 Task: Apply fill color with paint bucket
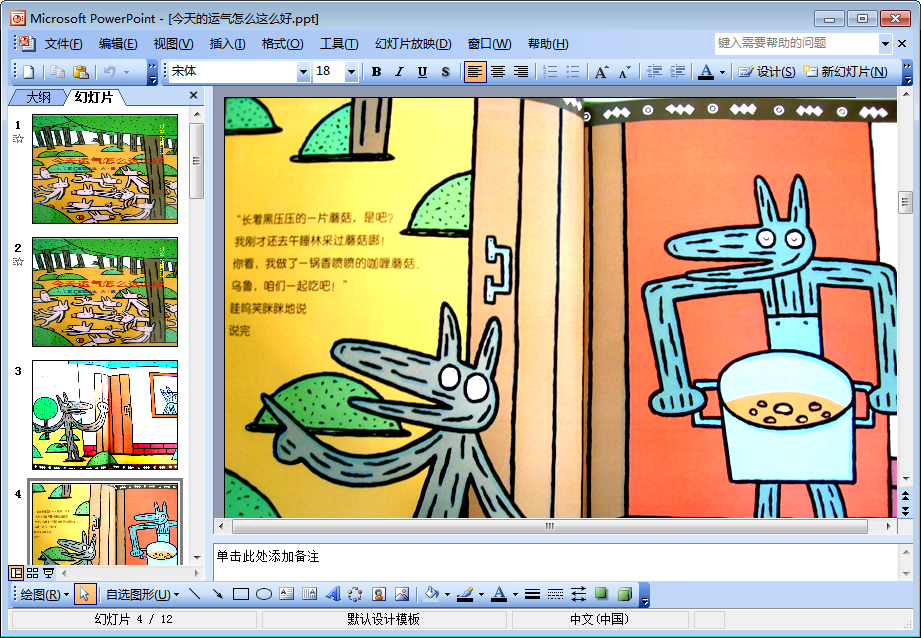pyautogui.click(x=432, y=595)
